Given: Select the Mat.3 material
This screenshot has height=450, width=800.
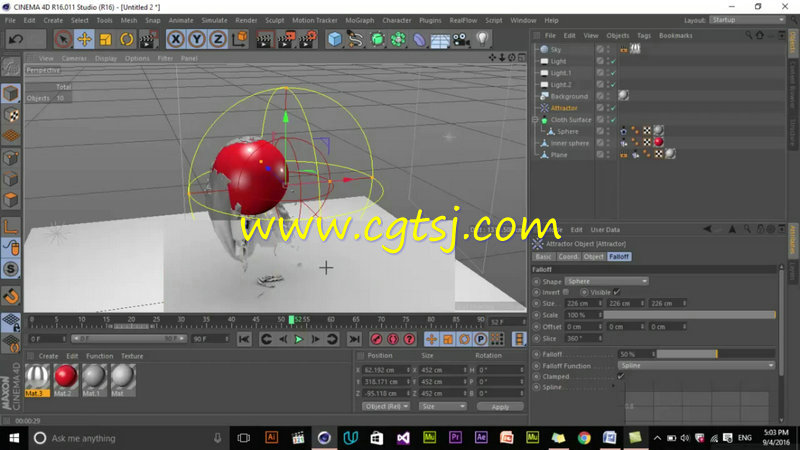Looking at the screenshot, I should pos(37,380).
